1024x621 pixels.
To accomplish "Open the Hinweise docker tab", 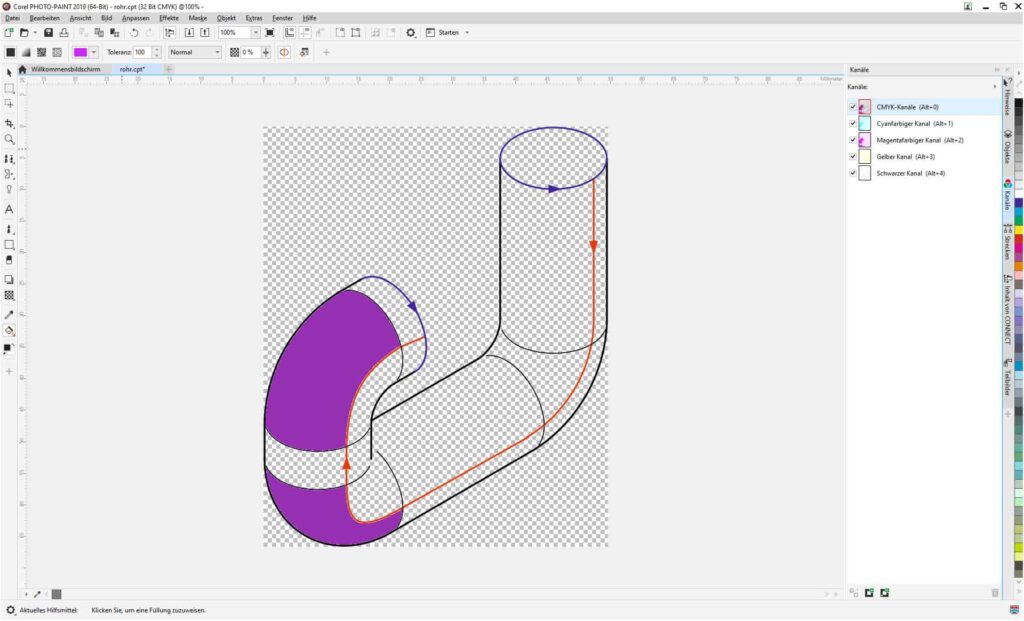I will [1008, 99].
